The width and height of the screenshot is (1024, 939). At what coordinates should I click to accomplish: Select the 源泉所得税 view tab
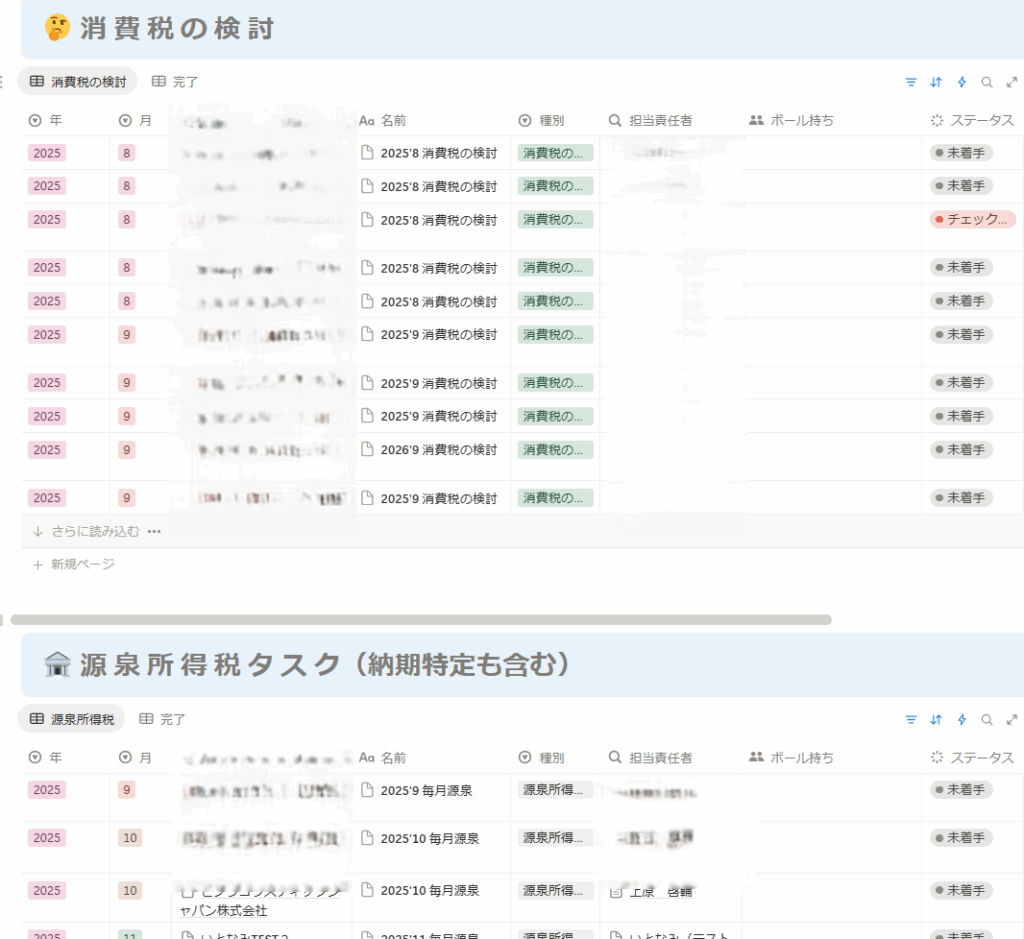72,719
